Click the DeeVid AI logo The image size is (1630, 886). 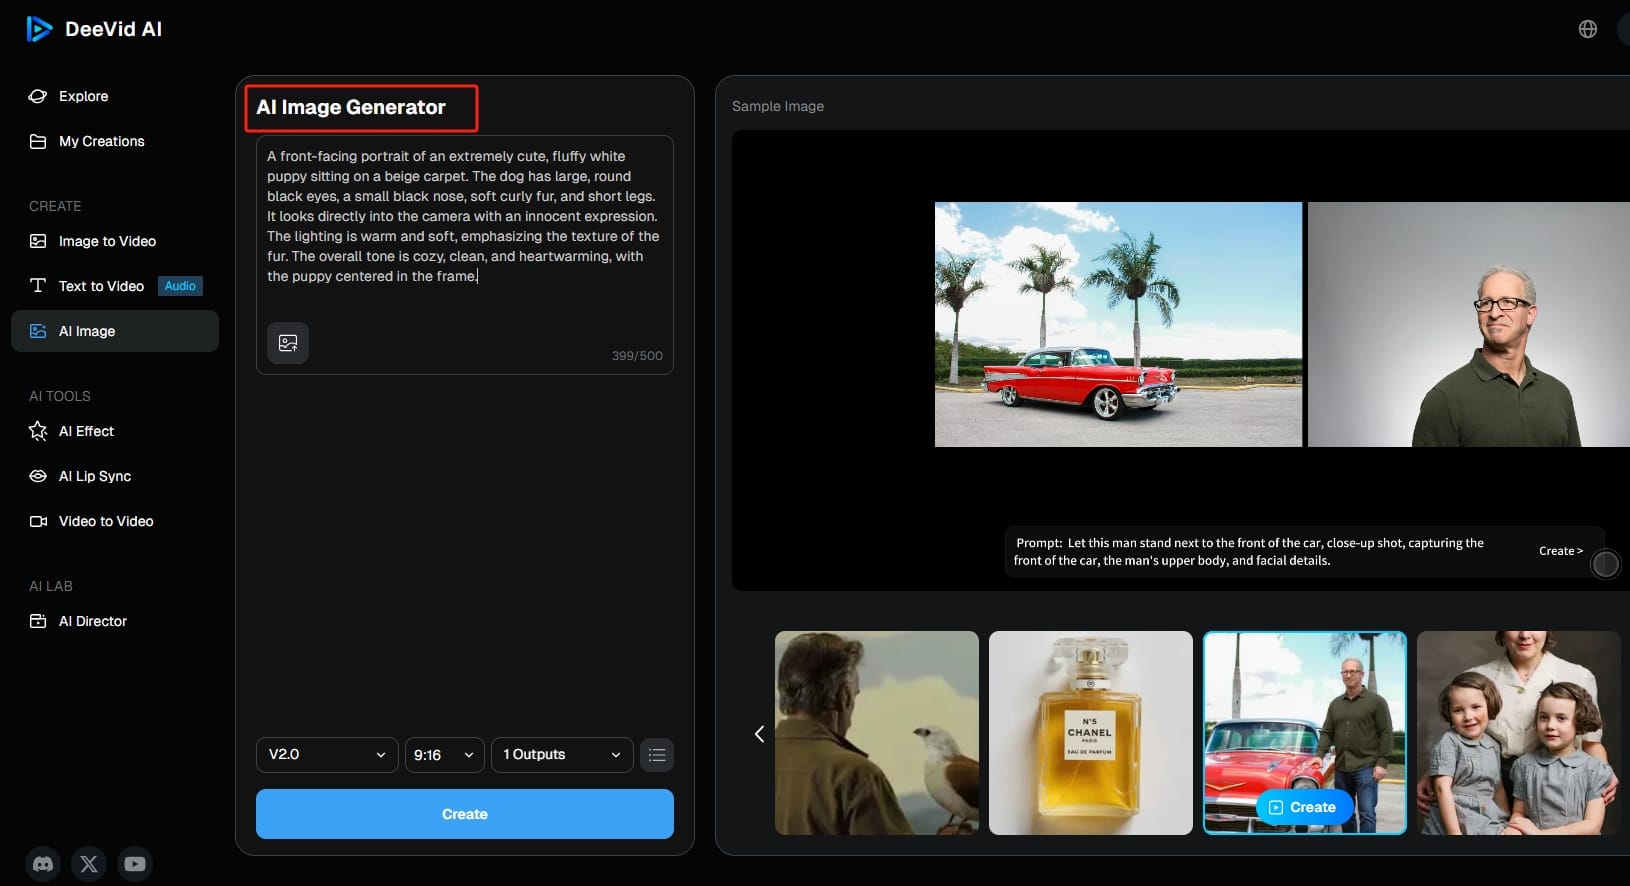94,29
